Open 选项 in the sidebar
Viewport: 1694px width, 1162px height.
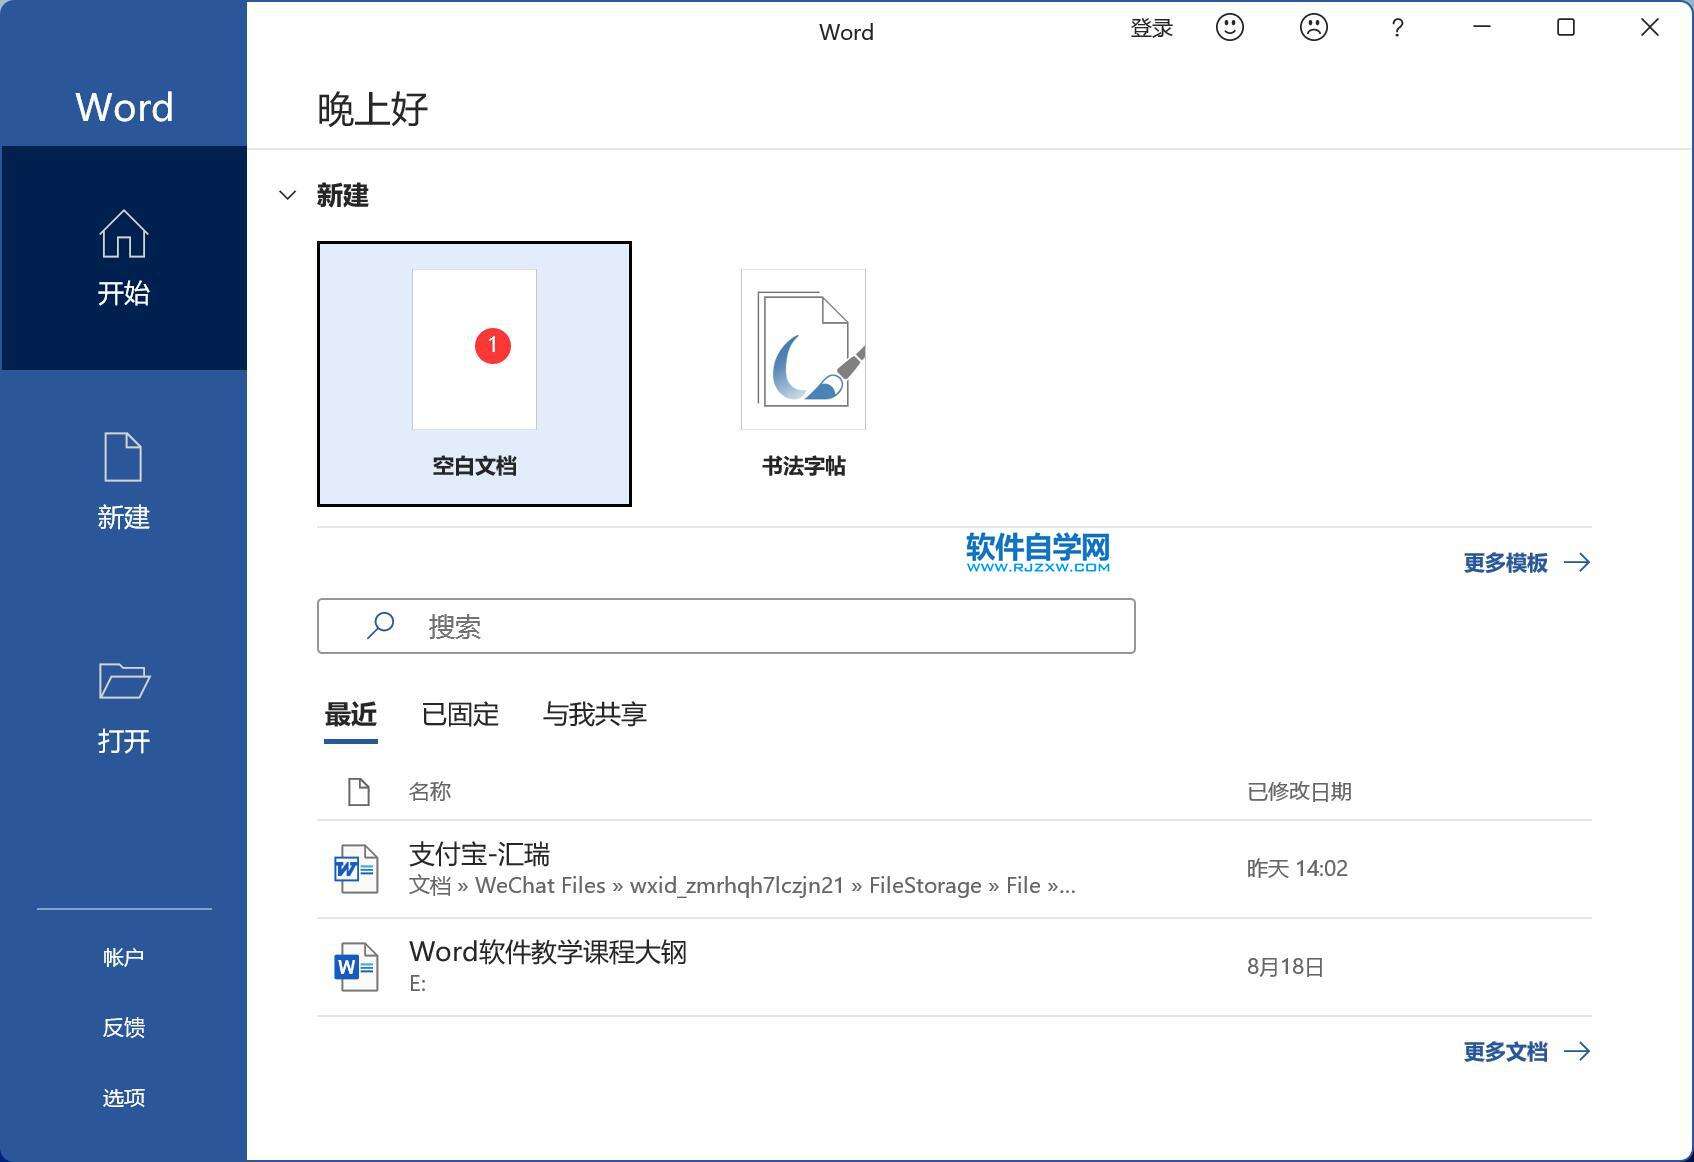tap(124, 1097)
